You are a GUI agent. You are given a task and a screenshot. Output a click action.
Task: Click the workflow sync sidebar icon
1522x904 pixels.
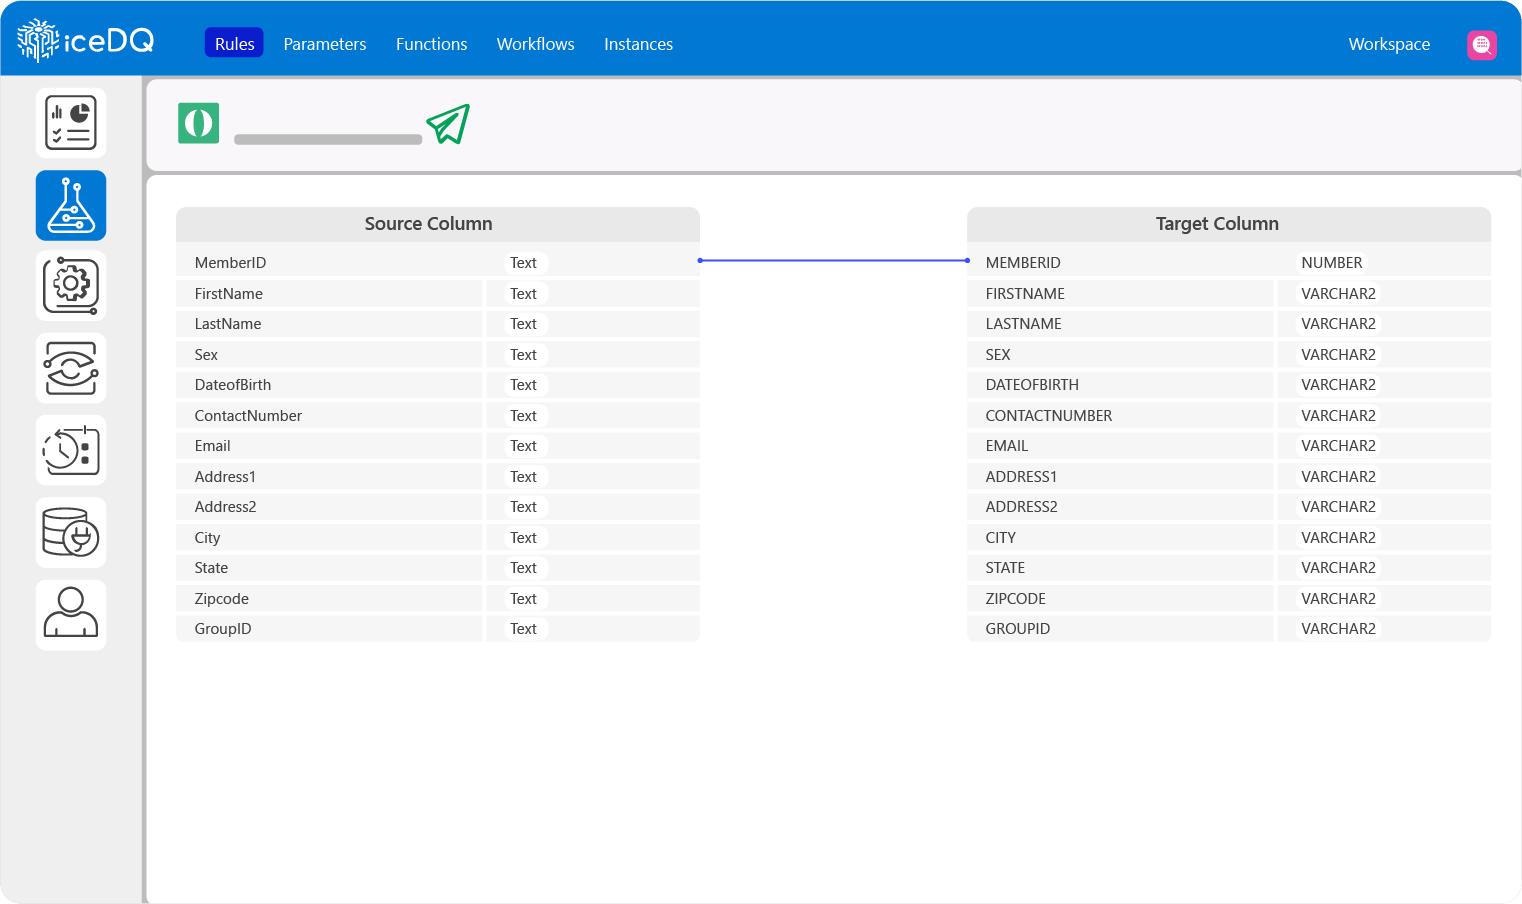tap(71, 368)
